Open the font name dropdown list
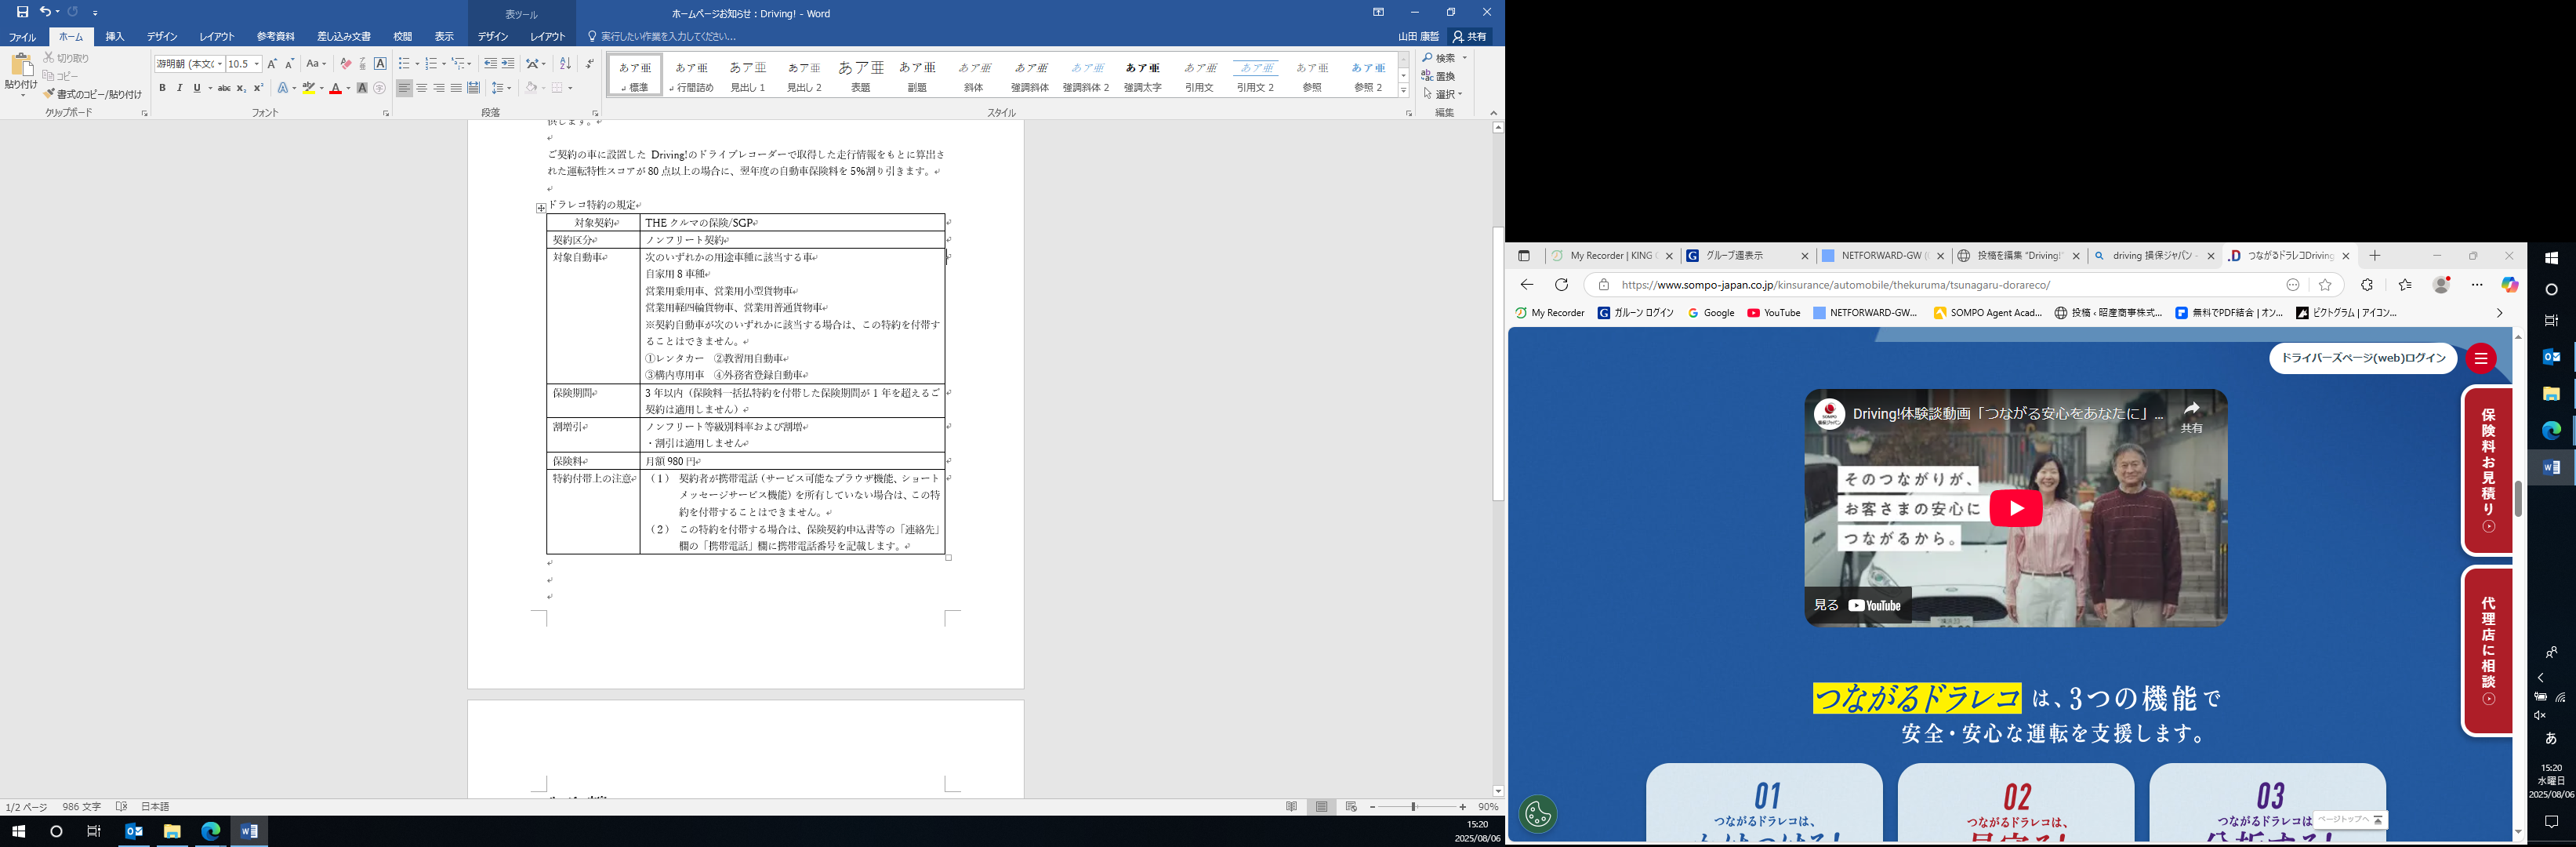2576x847 pixels. pyautogui.click(x=219, y=64)
